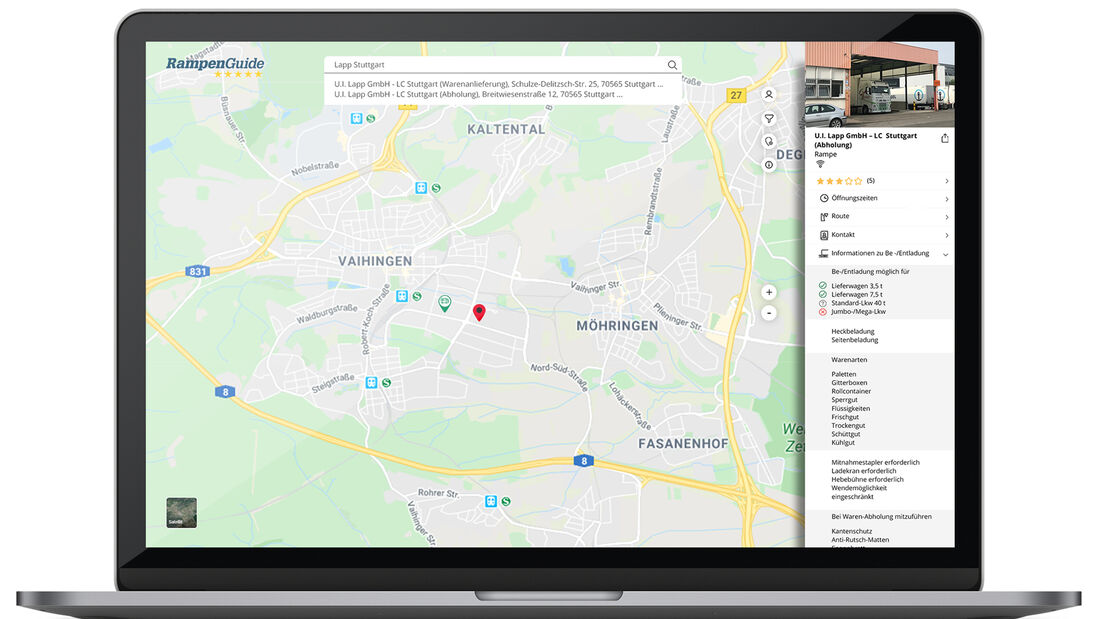
Task: Open the filter funnel icon
Action: pyautogui.click(x=769, y=118)
